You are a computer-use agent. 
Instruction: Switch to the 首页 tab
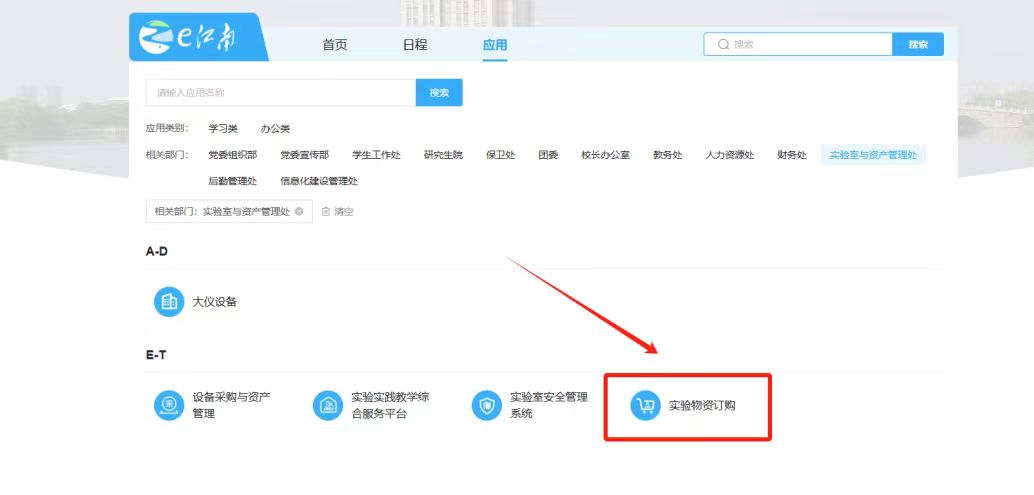335,45
